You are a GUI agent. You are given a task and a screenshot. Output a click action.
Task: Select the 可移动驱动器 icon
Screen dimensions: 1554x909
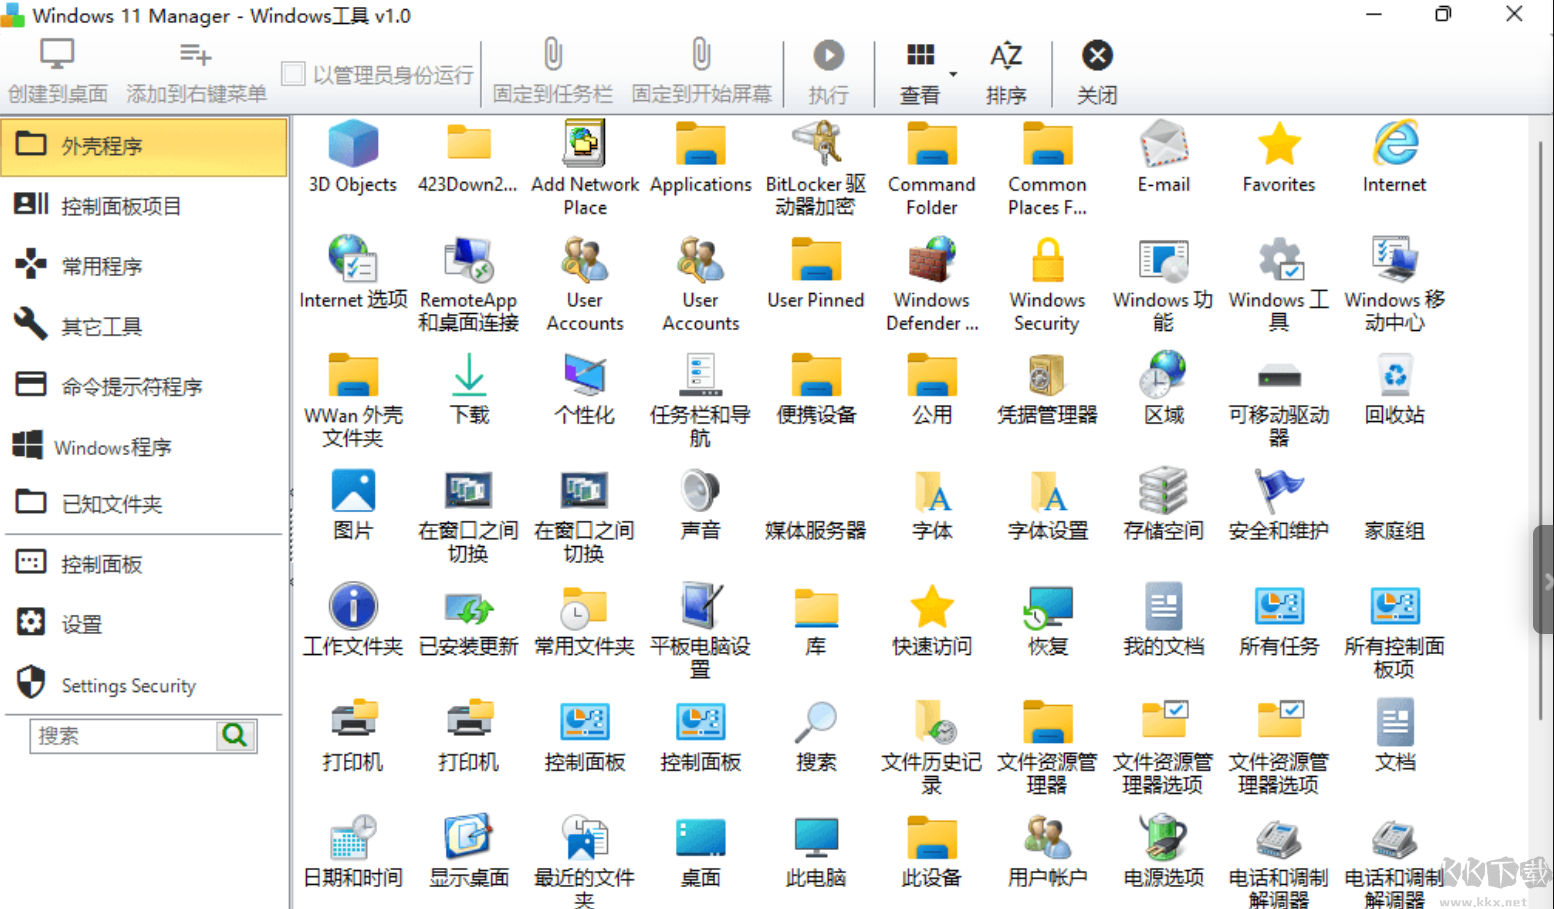[1279, 378]
